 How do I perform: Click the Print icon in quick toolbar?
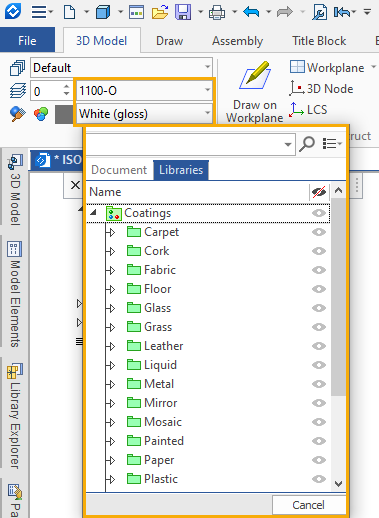217,13
